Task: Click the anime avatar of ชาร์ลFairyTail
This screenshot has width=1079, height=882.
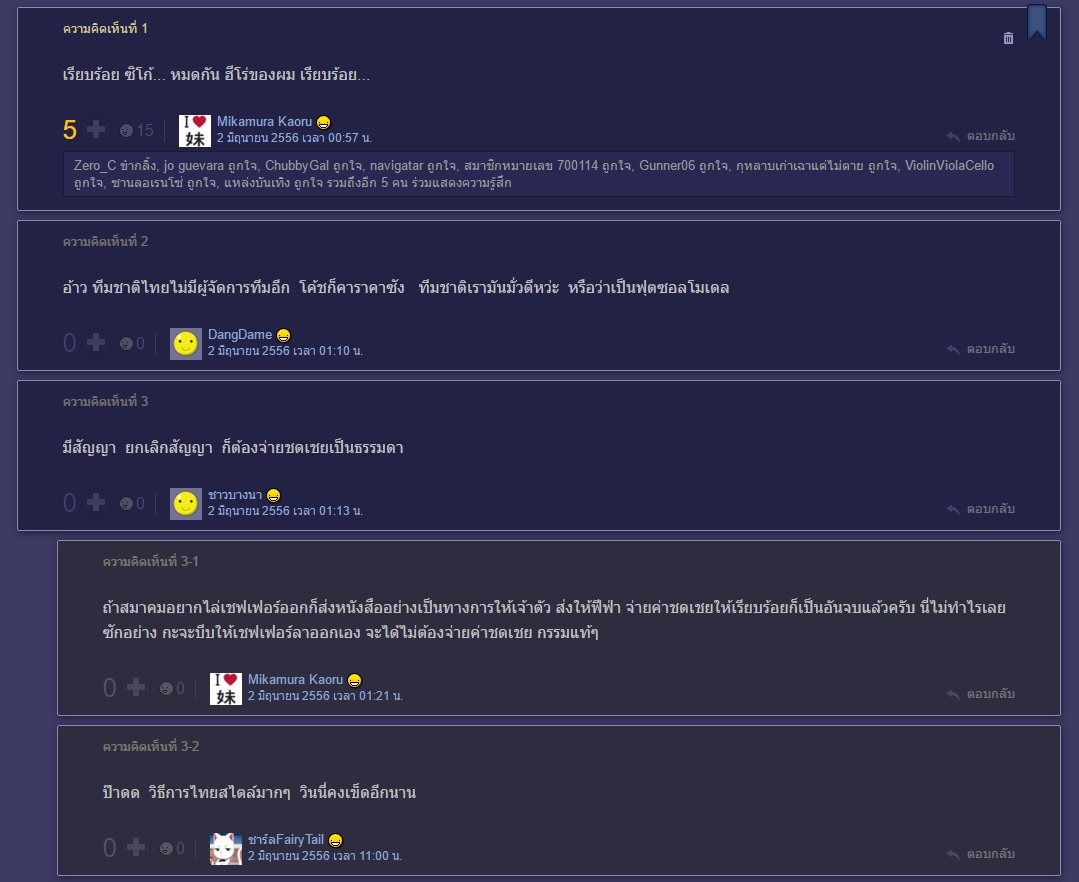Action: click(x=226, y=848)
